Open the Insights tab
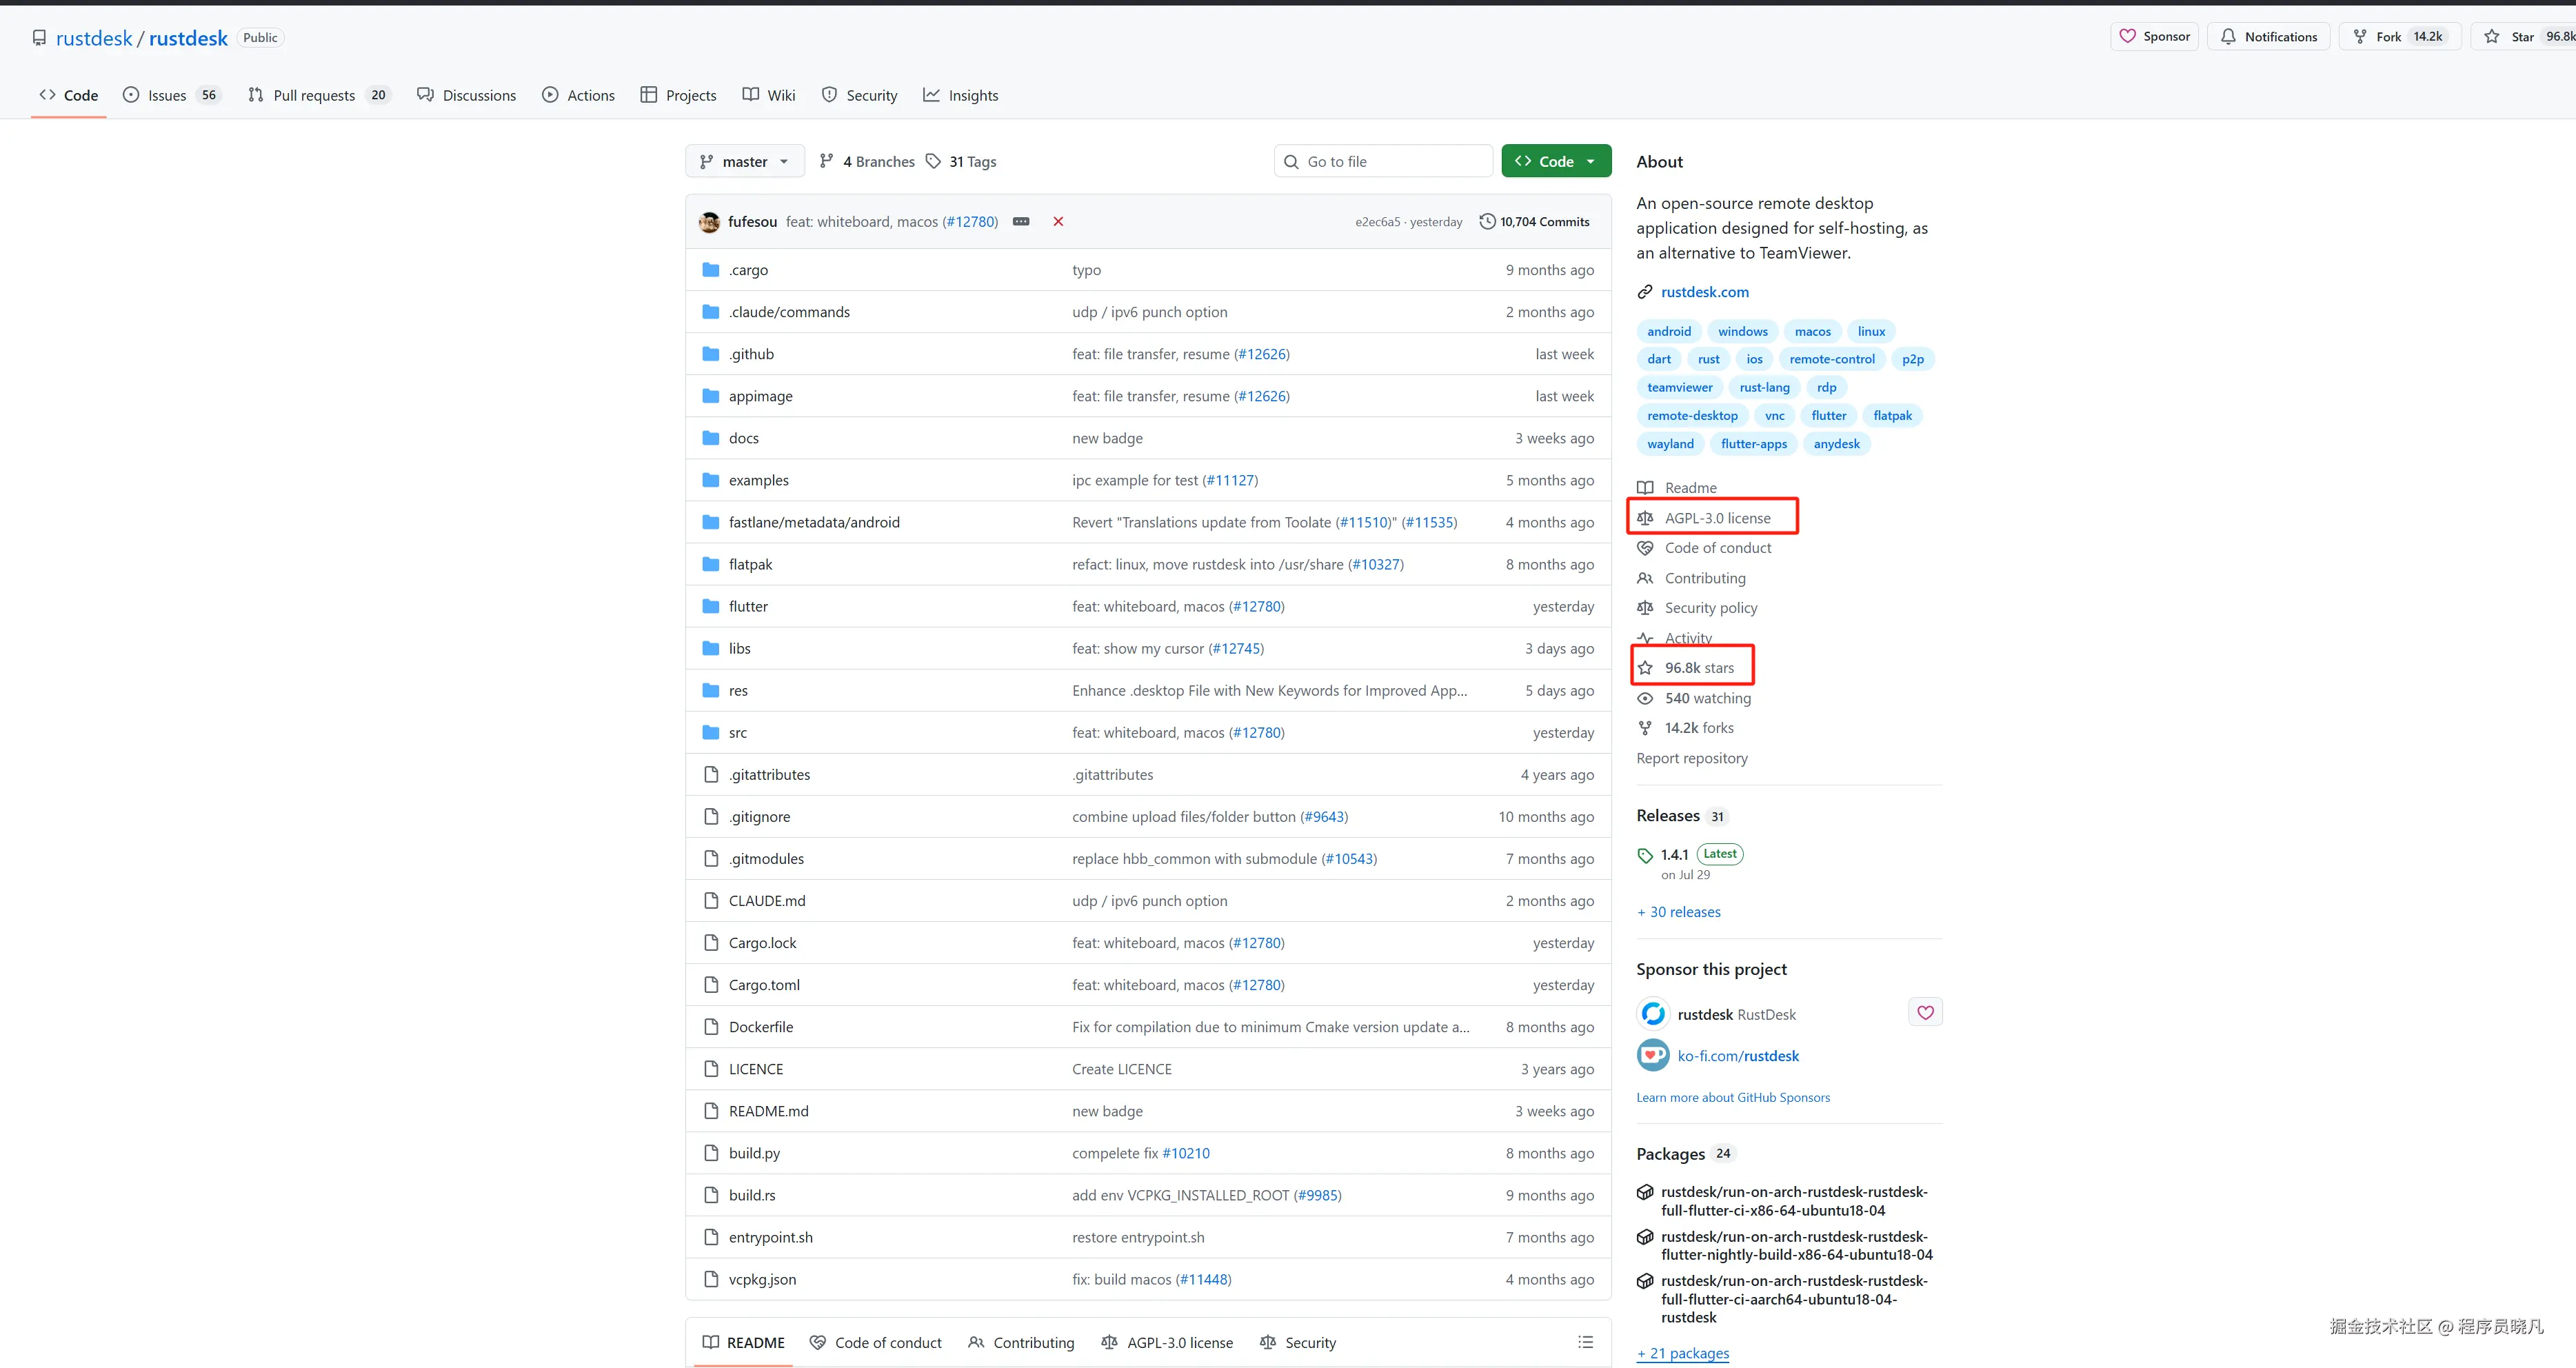Image resolution: width=2576 pixels, height=1368 pixels. pos(961,95)
